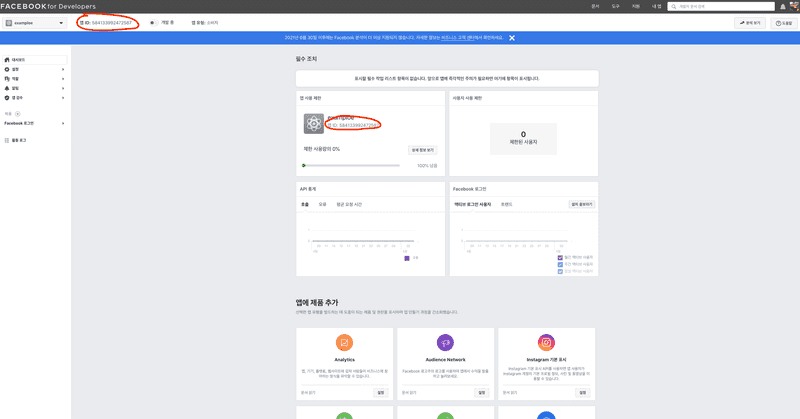
Task: Click the purple Audience Network icon
Action: 445,342
